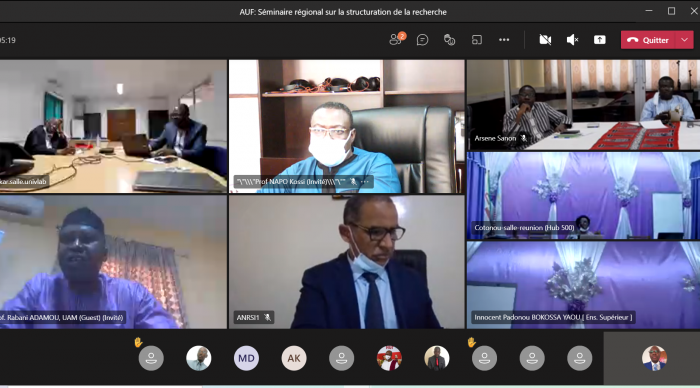Click Prof. Rabani ADAMOU video tile
Viewport: 700px width, 388px height.
click(113, 262)
